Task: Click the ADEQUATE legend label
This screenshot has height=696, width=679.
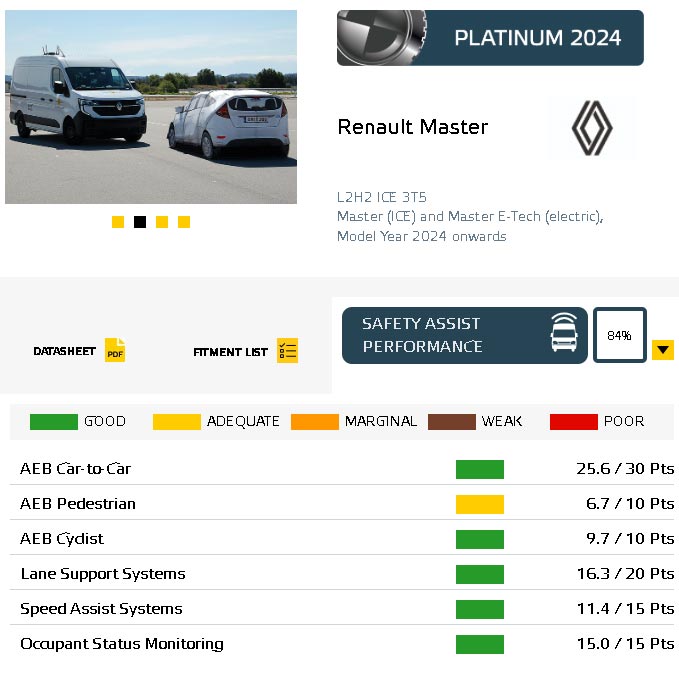Action: click(243, 421)
